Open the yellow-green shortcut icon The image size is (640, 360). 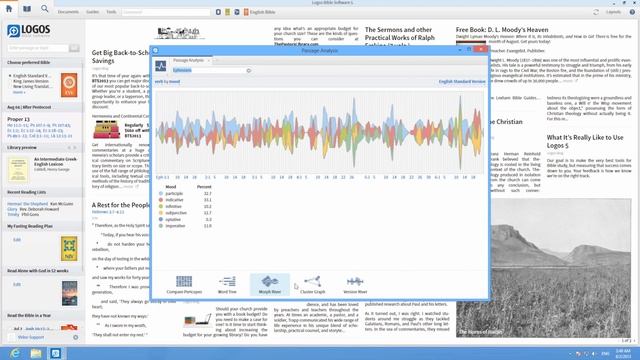point(228,12)
